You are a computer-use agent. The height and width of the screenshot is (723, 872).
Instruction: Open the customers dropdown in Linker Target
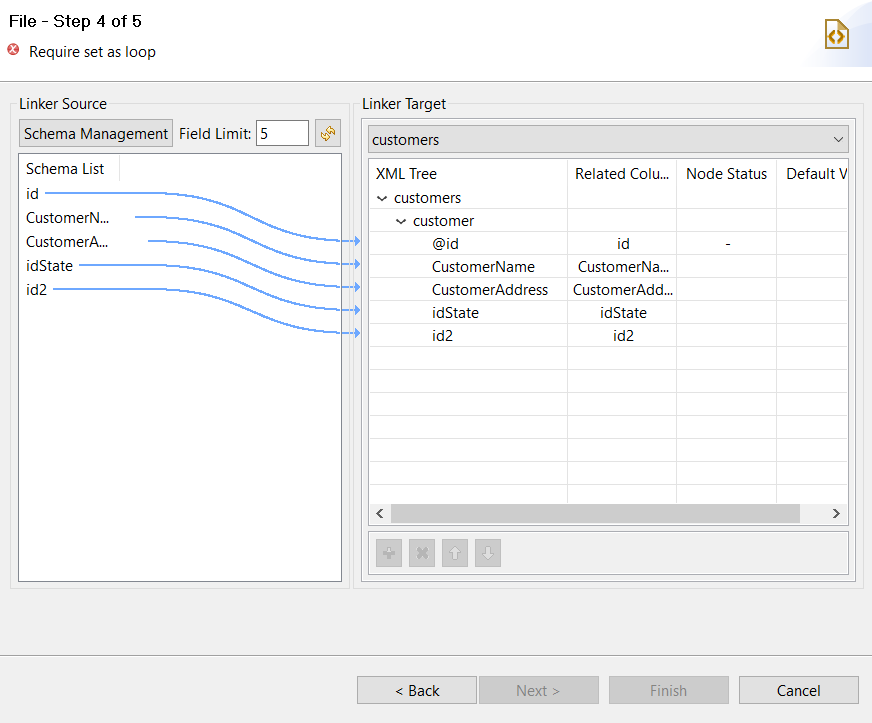coord(840,138)
